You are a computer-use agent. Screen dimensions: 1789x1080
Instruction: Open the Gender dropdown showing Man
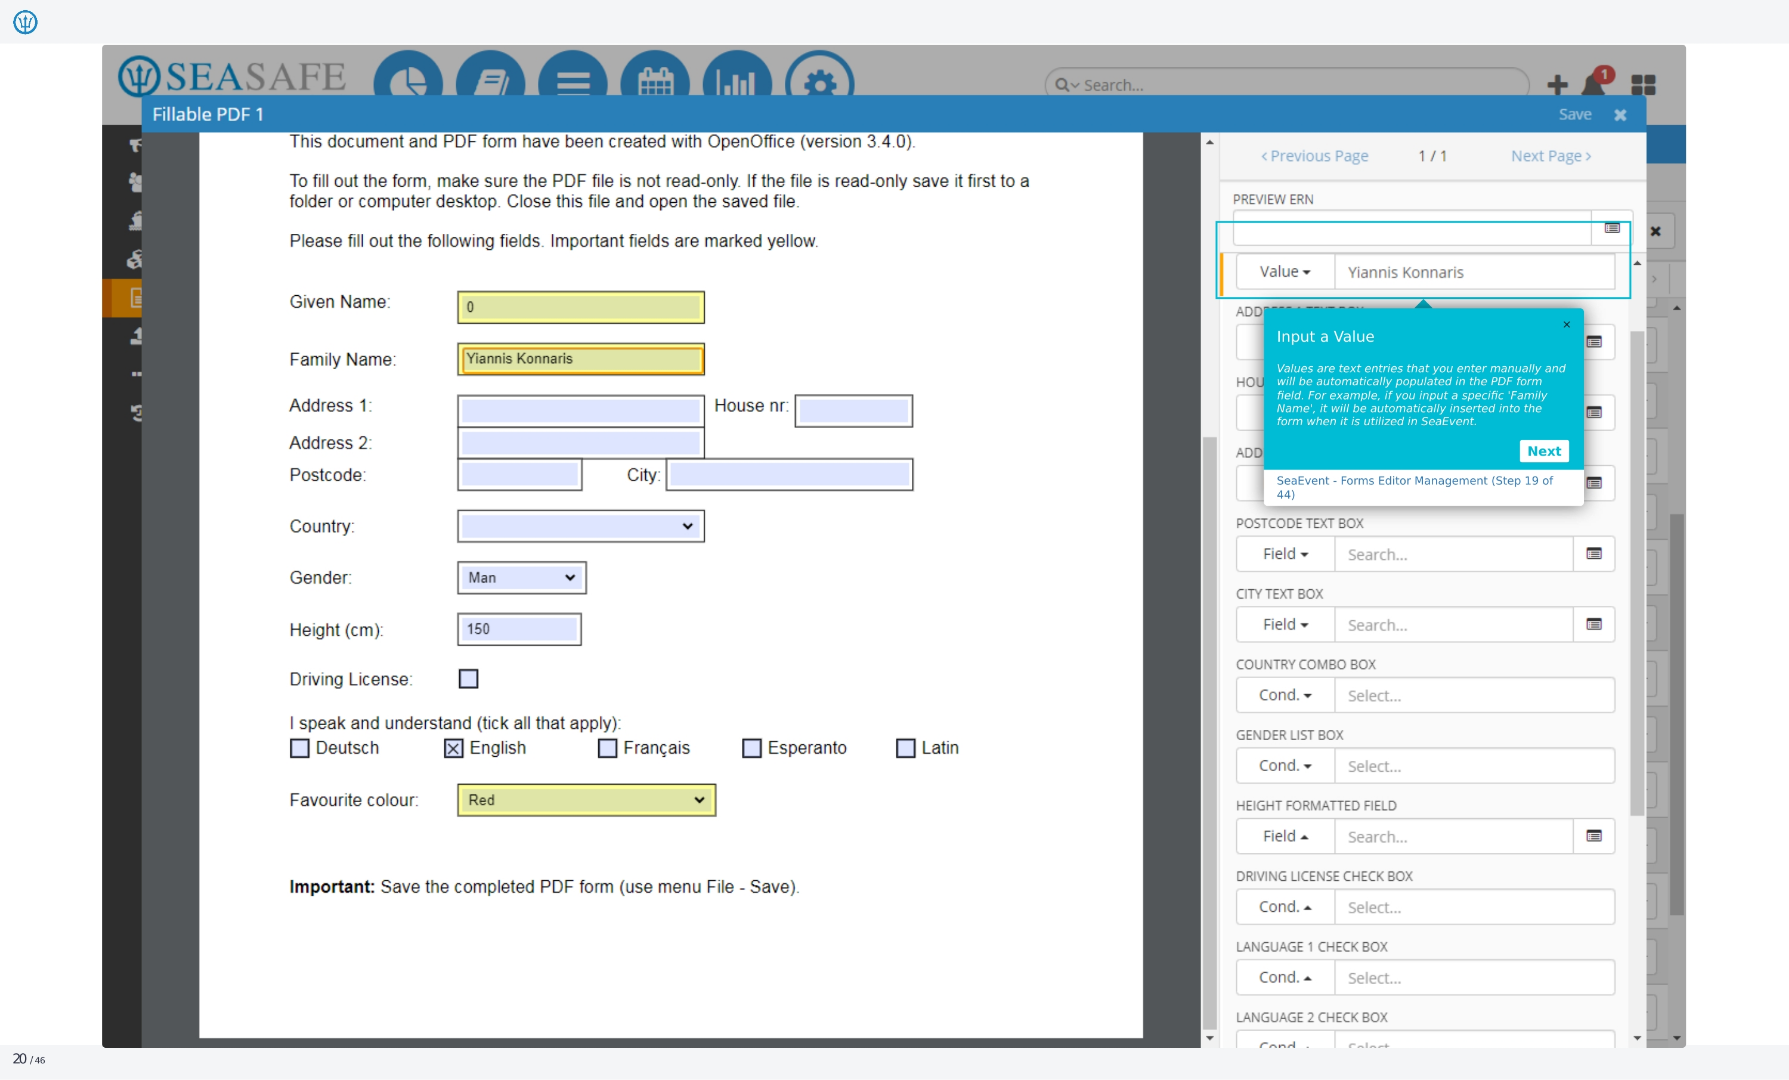pyautogui.click(x=521, y=578)
